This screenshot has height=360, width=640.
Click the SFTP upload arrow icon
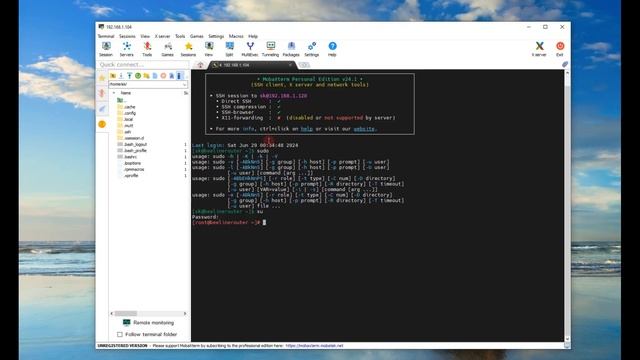(x=129, y=76)
